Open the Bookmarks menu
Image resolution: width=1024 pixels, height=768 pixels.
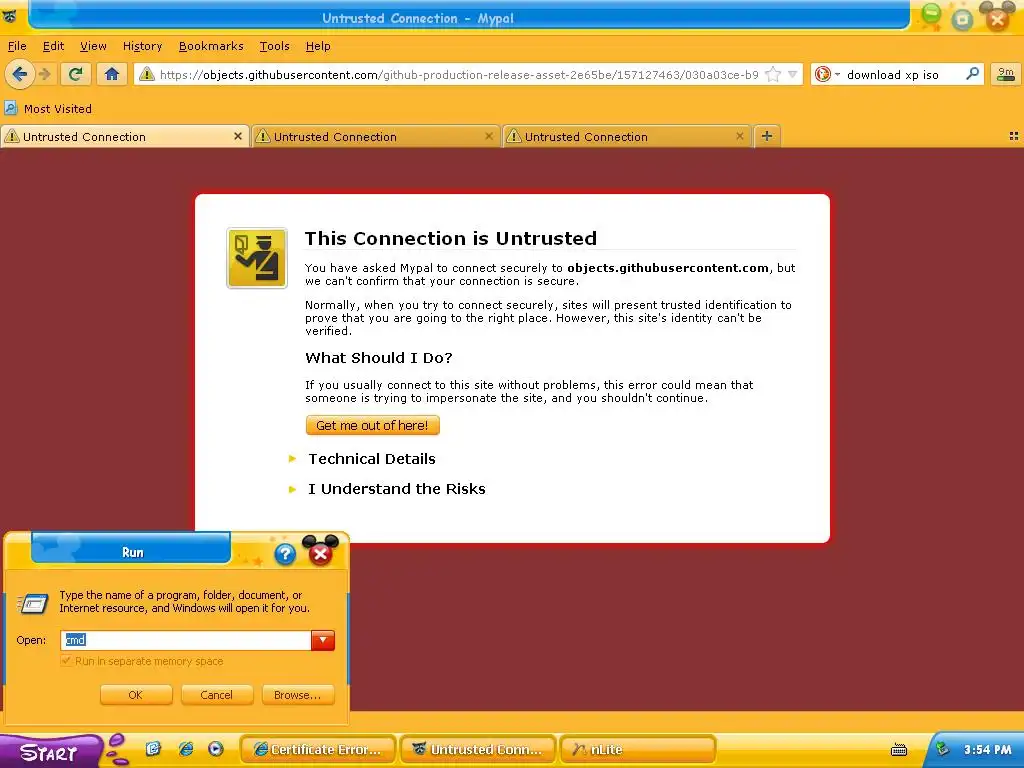coord(211,46)
